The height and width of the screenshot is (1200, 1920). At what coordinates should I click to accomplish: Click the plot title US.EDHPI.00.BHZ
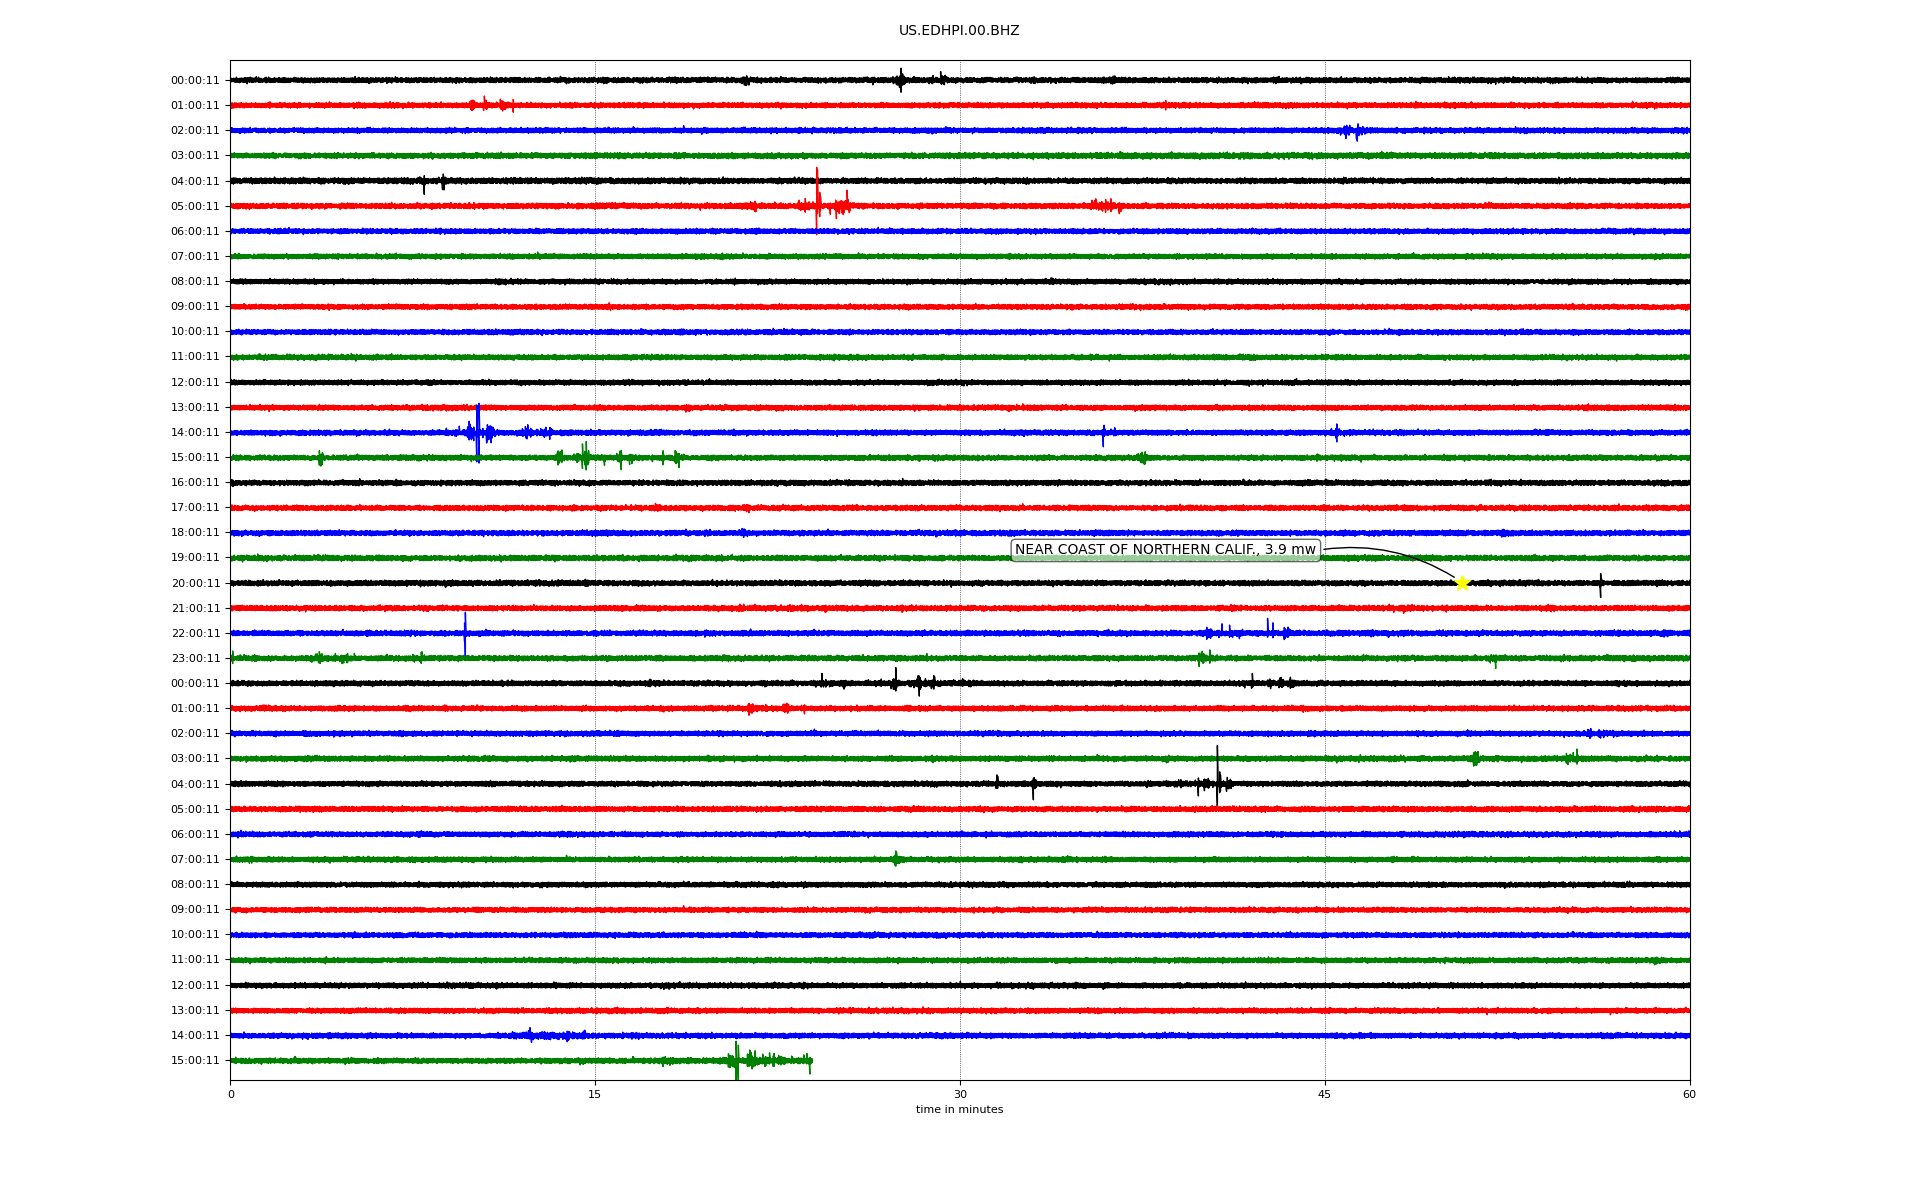pyautogui.click(x=959, y=31)
